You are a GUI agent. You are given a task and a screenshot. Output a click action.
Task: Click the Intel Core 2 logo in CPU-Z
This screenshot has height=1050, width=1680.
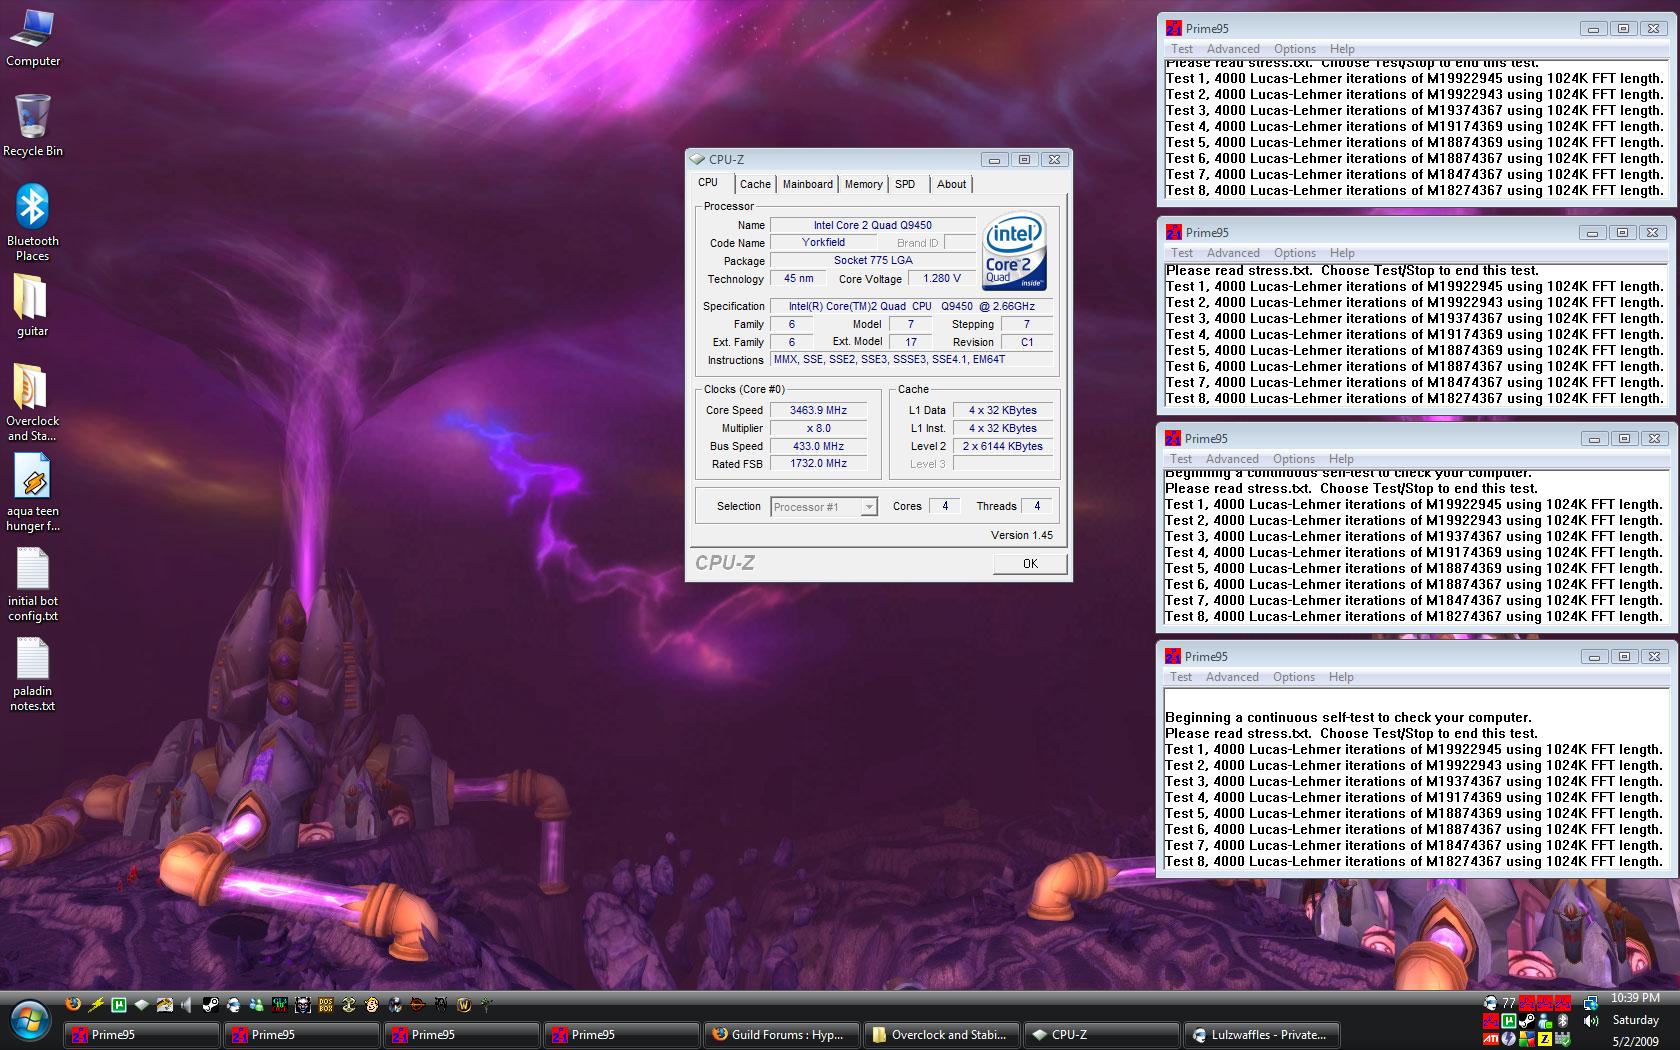coord(1015,250)
